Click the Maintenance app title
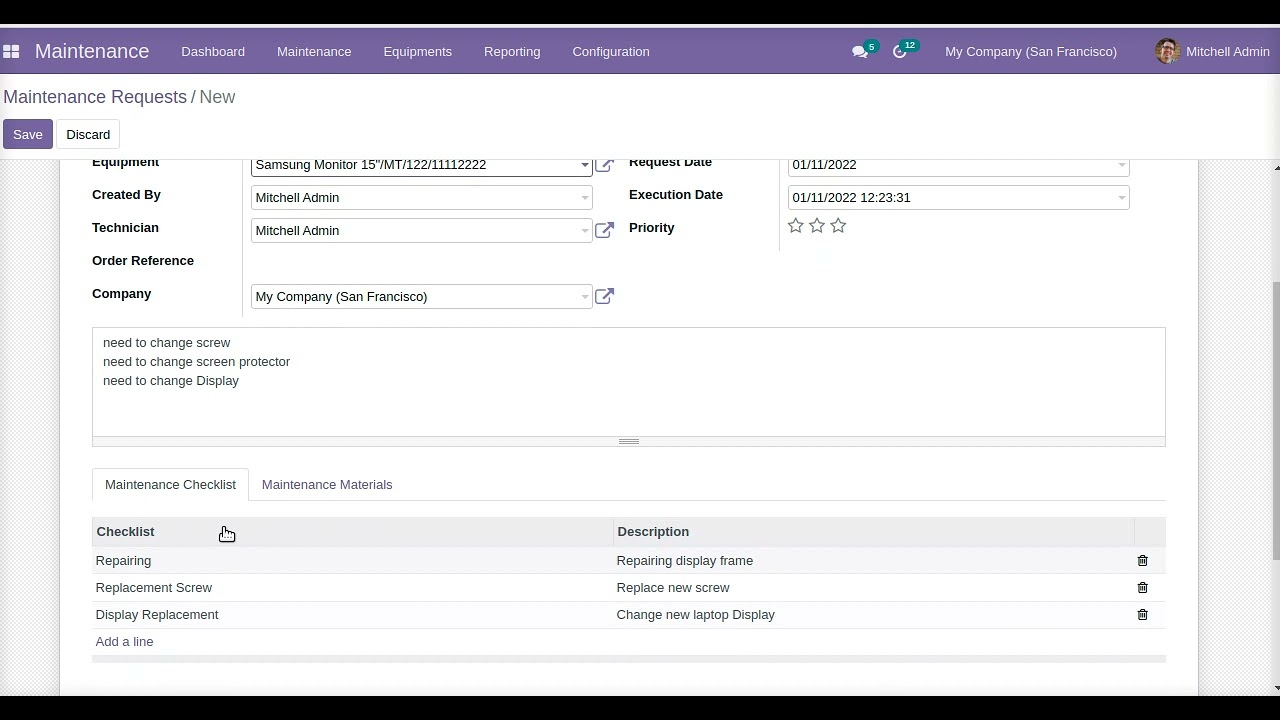 click(x=92, y=51)
